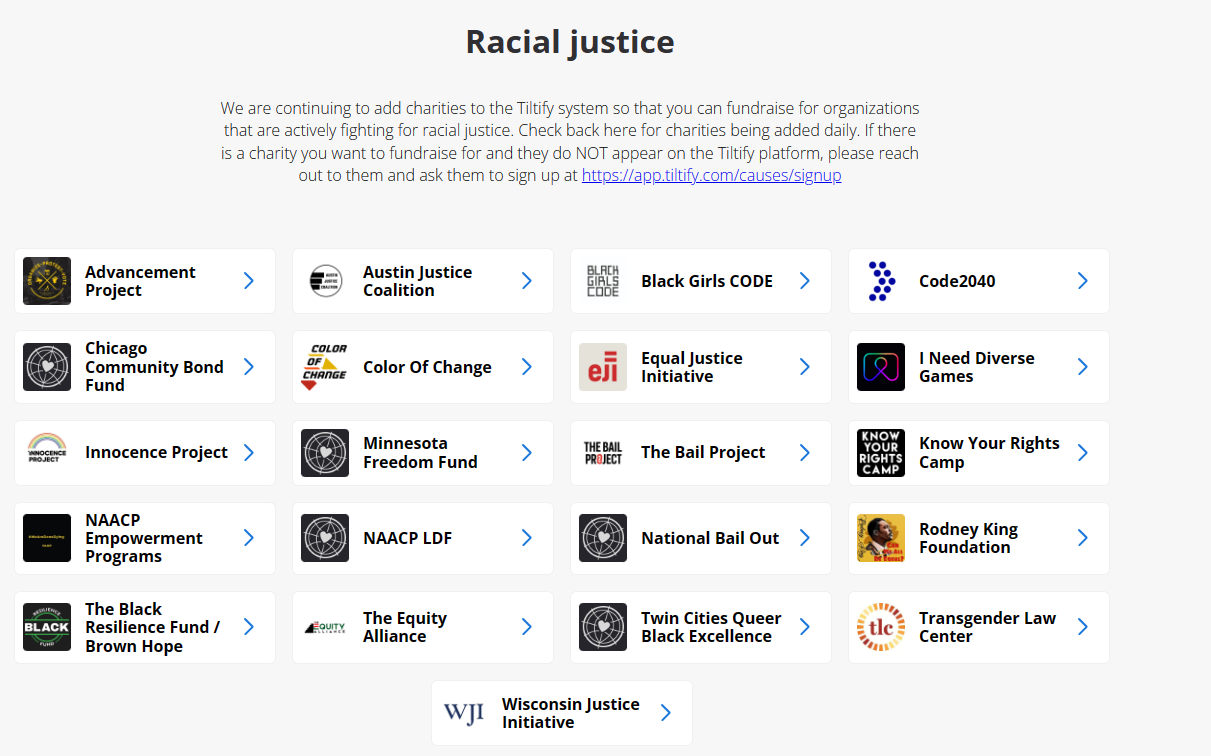Select the Code2040 charity name

click(x=957, y=281)
